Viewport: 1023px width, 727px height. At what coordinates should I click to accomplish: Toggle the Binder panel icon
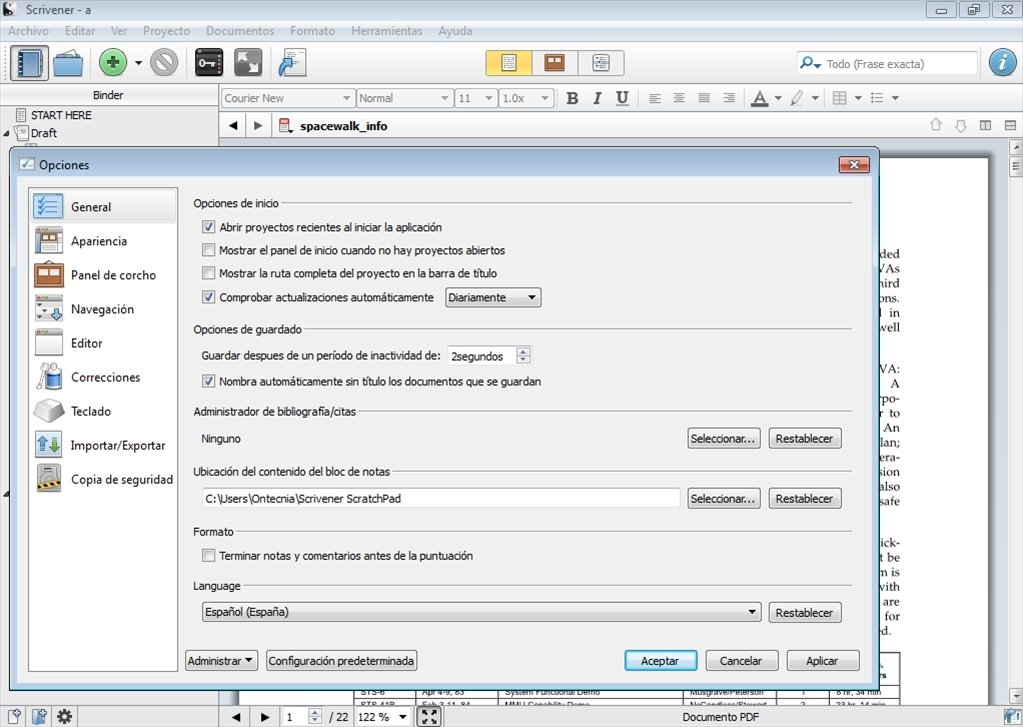coord(29,63)
